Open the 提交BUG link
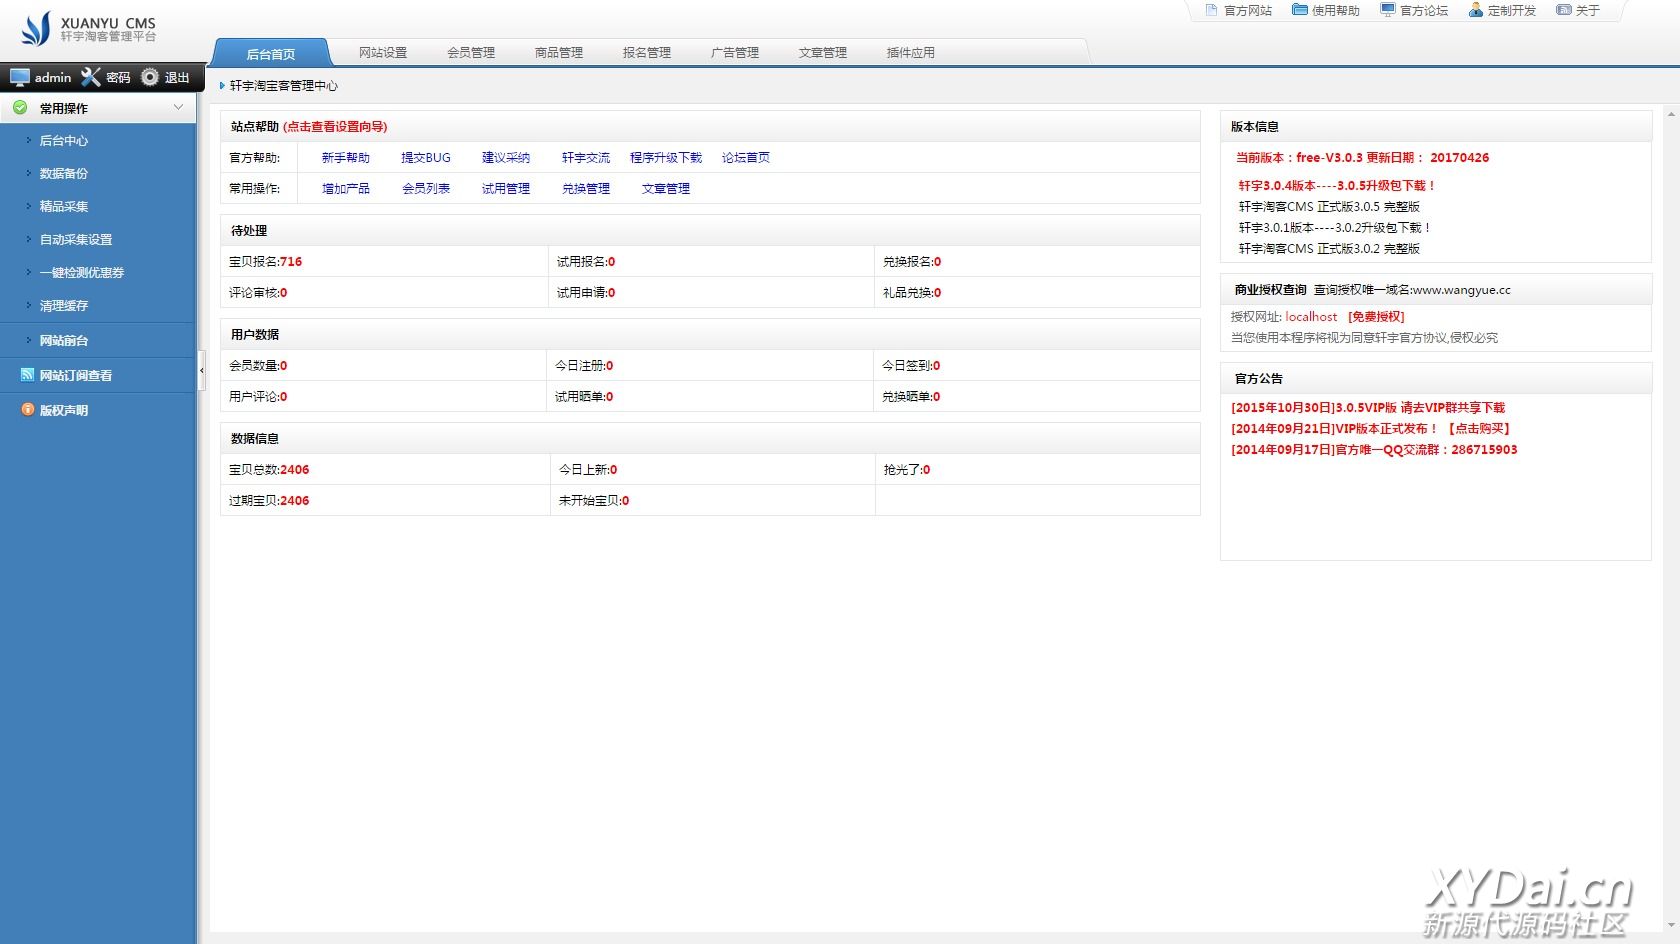Viewport: 1680px width, 944px height. coord(426,158)
